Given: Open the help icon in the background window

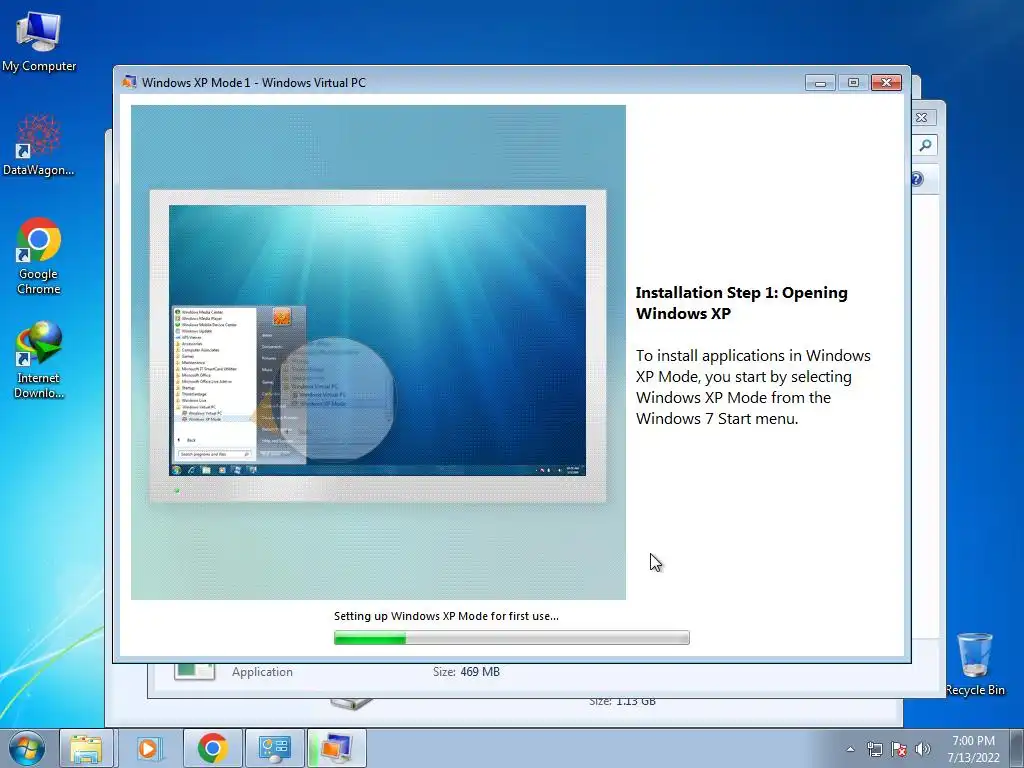Looking at the screenshot, I should (x=917, y=179).
